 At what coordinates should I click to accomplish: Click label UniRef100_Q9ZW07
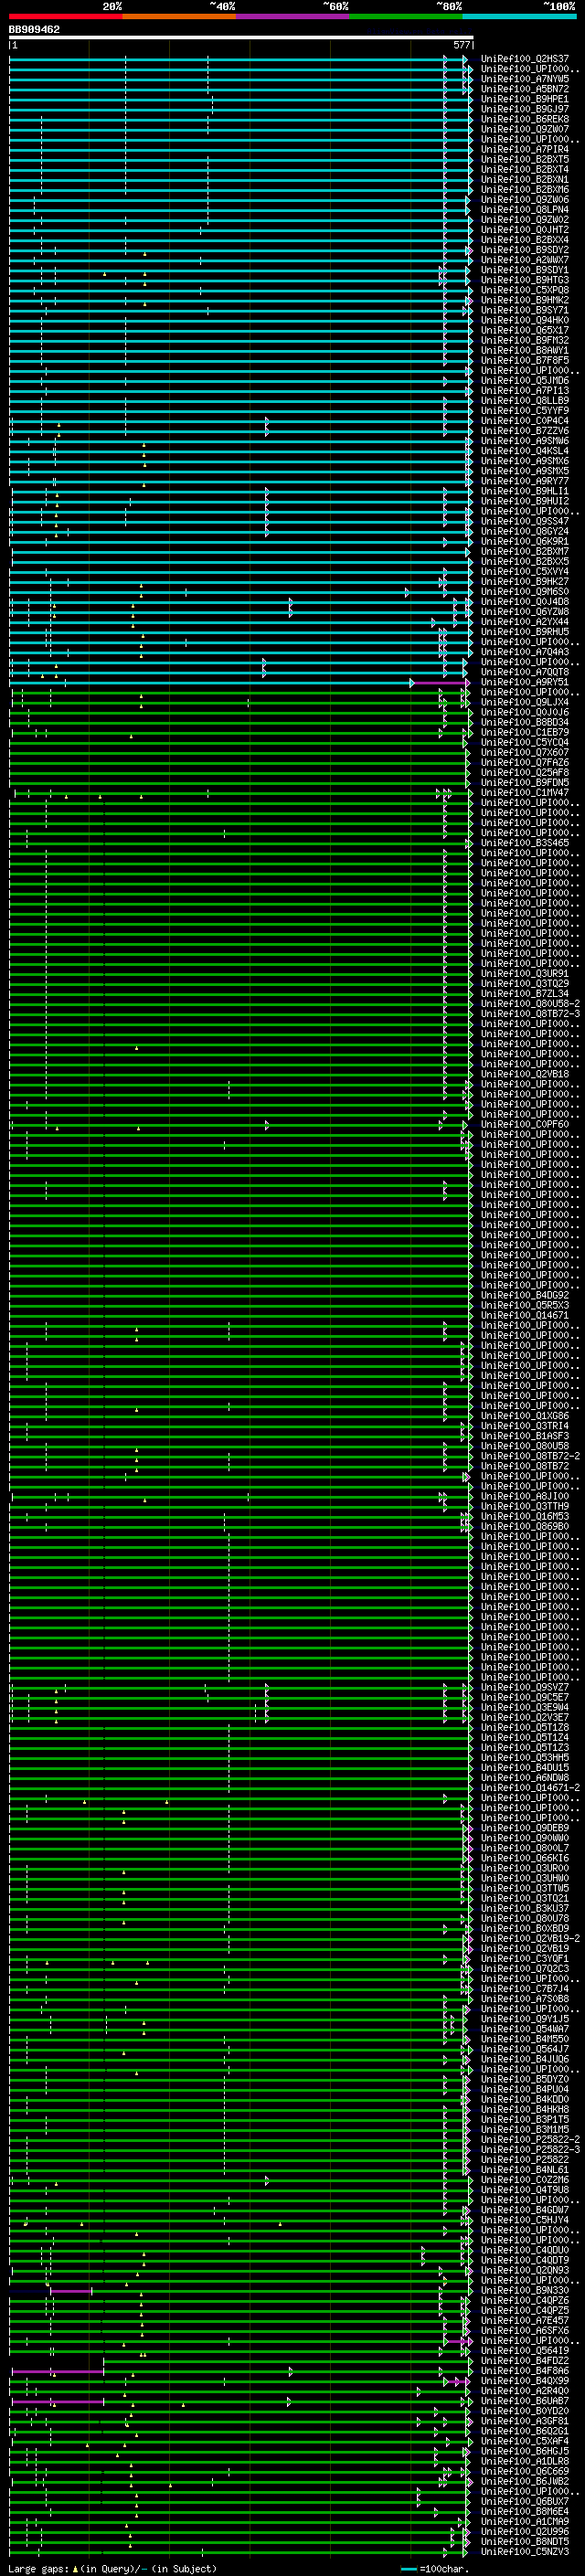coord(524,129)
